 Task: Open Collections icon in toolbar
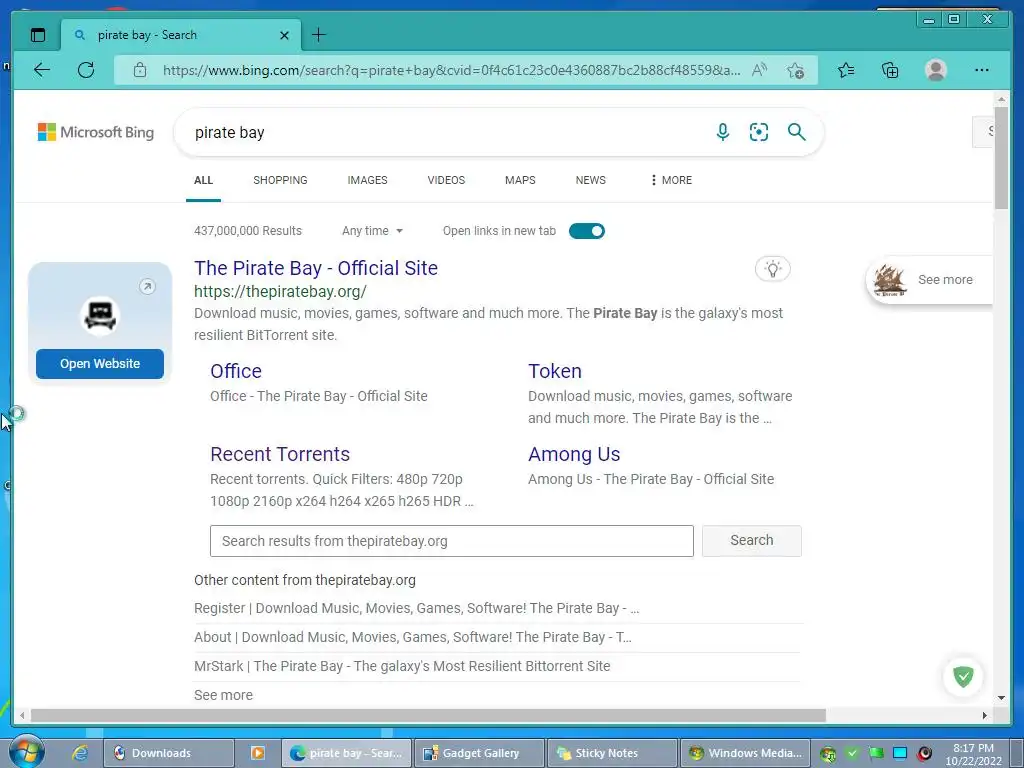(890, 70)
